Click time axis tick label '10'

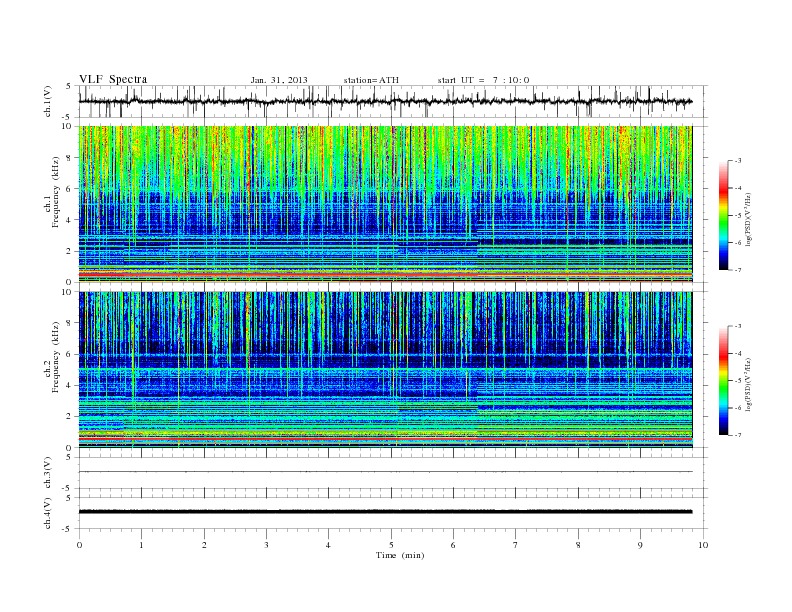pyautogui.click(x=703, y=545)
